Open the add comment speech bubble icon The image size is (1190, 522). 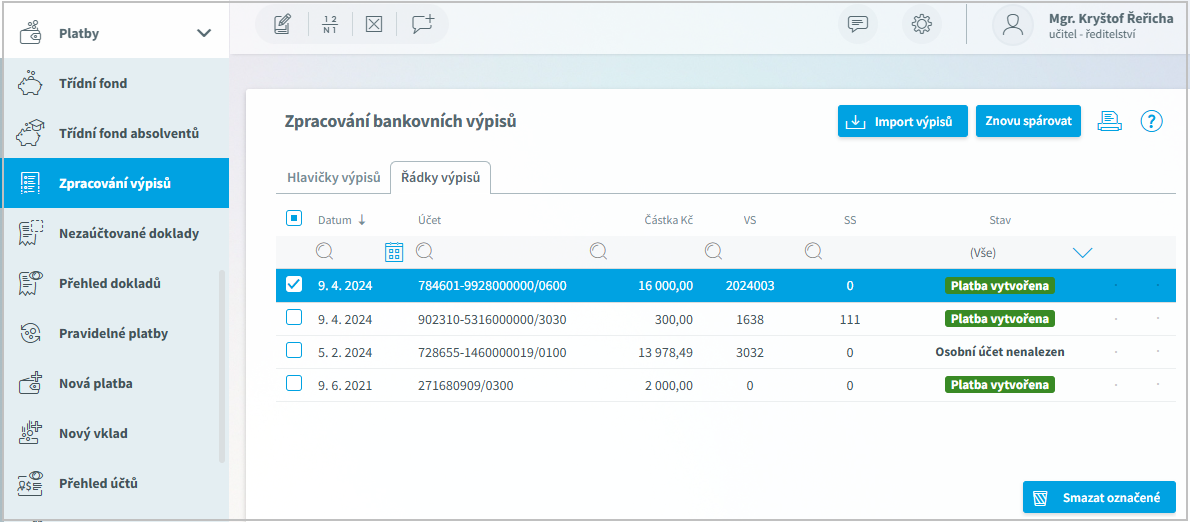click(423, 25)
